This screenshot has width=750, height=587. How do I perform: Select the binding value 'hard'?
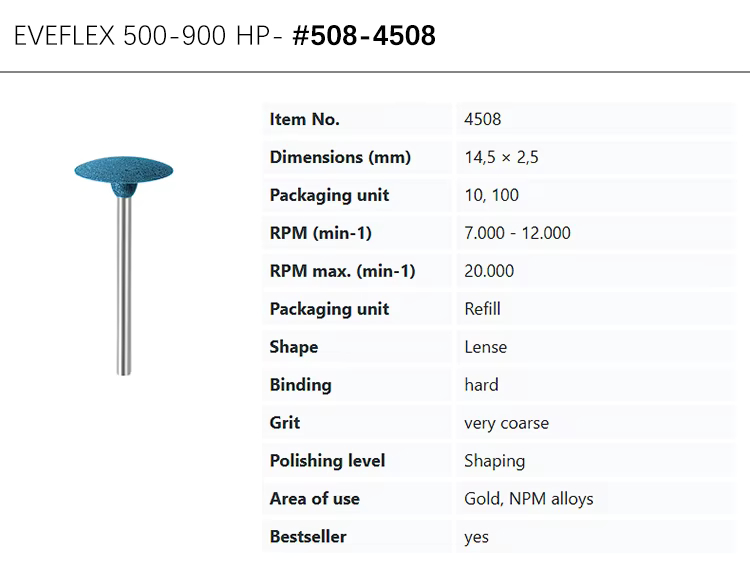coord(481,385)
